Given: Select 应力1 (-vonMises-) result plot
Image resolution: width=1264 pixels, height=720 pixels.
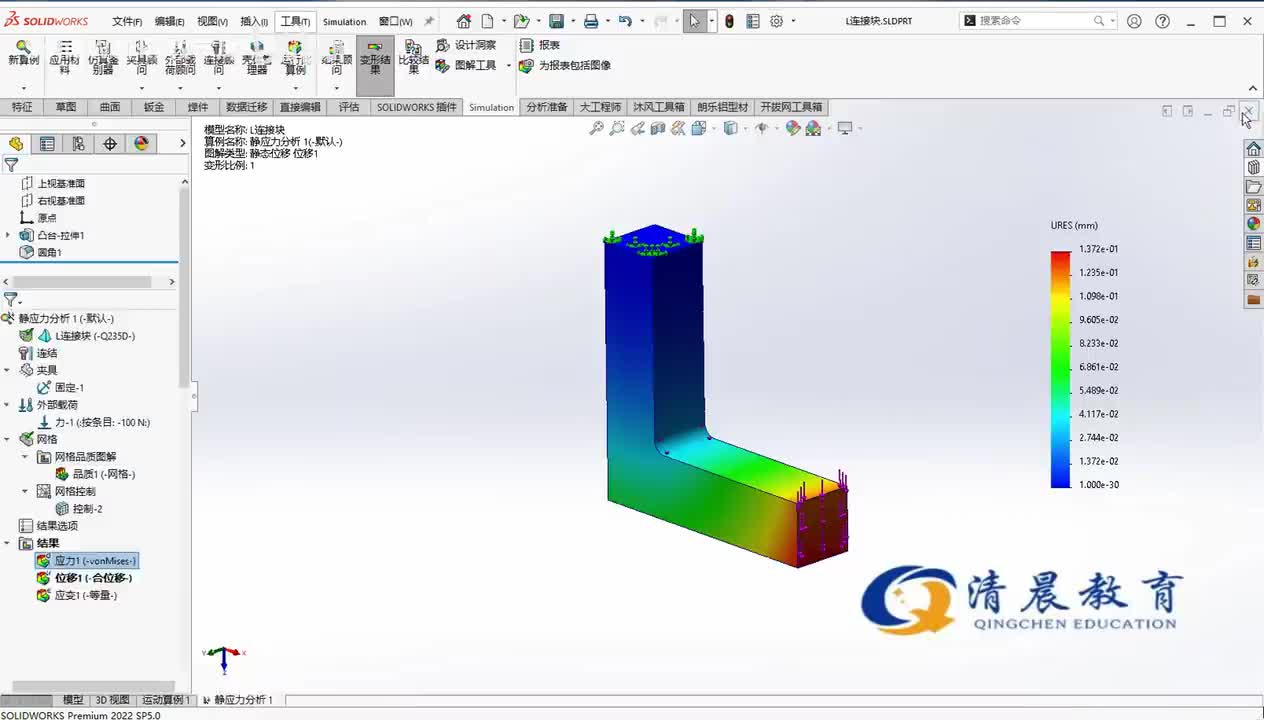Looking at the screenshot, I should pyautogui.click(x=86, y=561).
